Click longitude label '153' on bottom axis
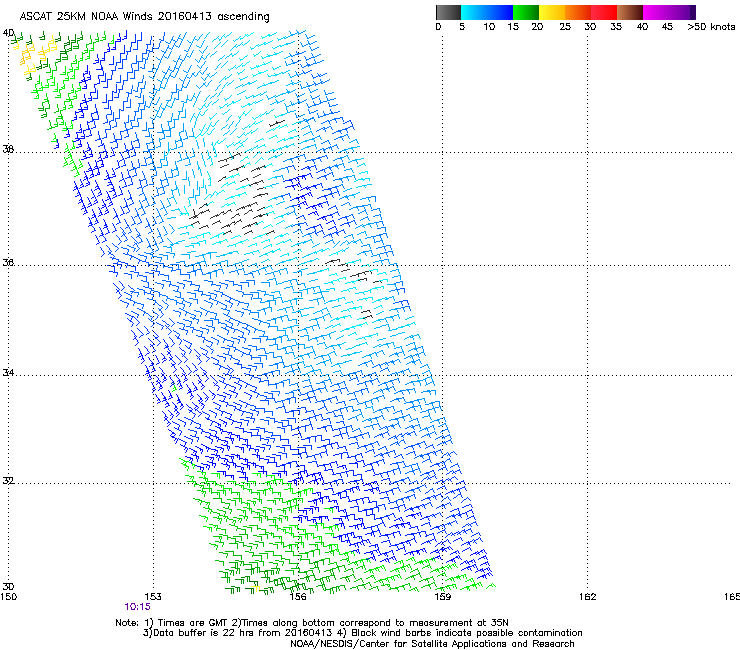The image size is (740, 650). (153, 597)
